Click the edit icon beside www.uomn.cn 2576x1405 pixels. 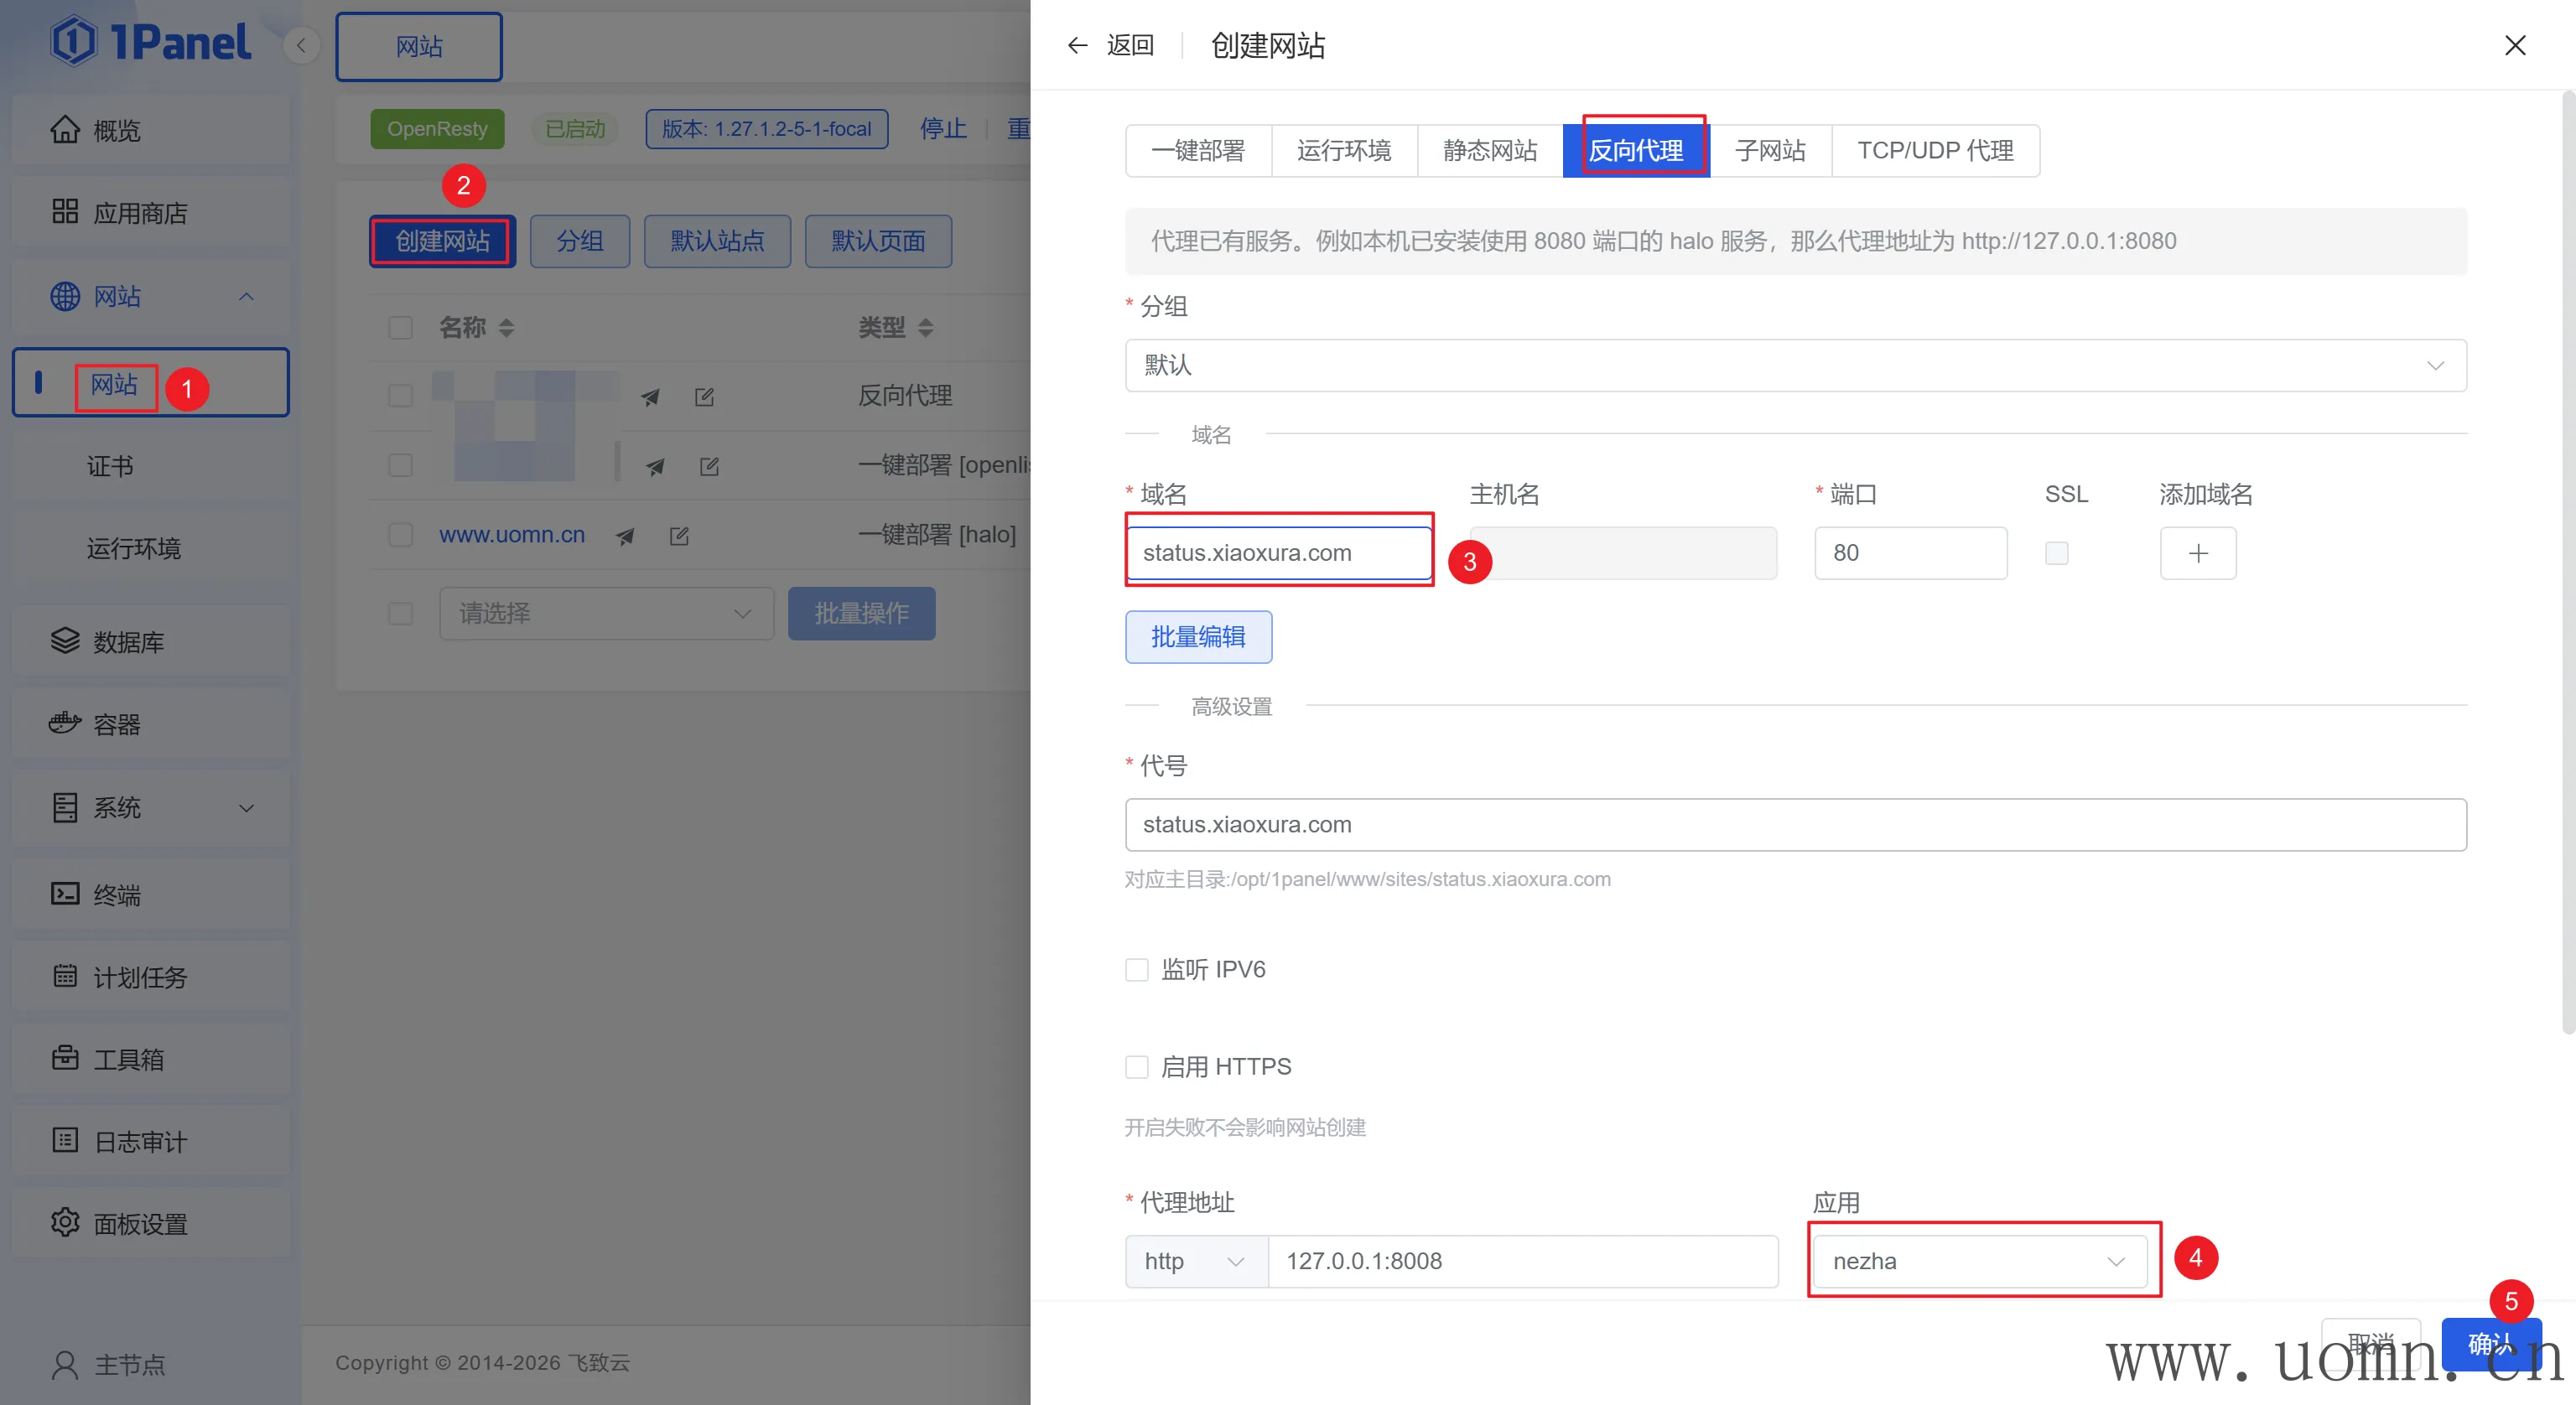(679, 536)
